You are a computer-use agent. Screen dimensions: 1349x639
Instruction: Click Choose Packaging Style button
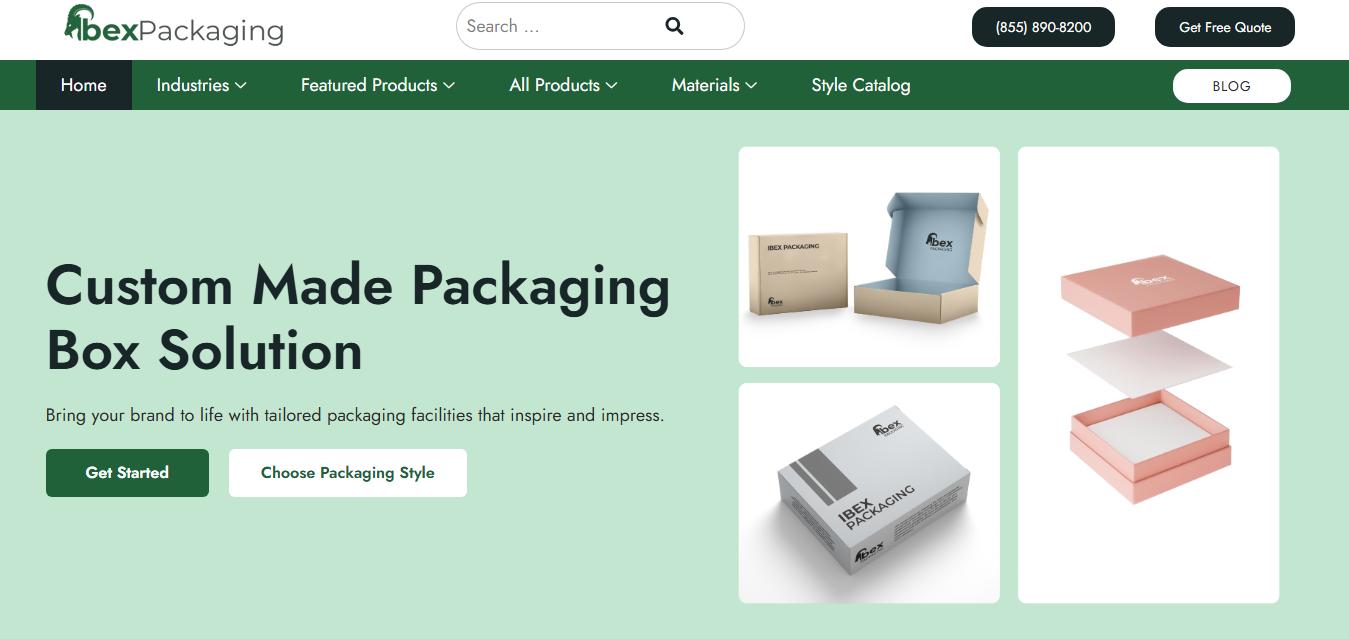pyautogui.click(x=348, y=473)
